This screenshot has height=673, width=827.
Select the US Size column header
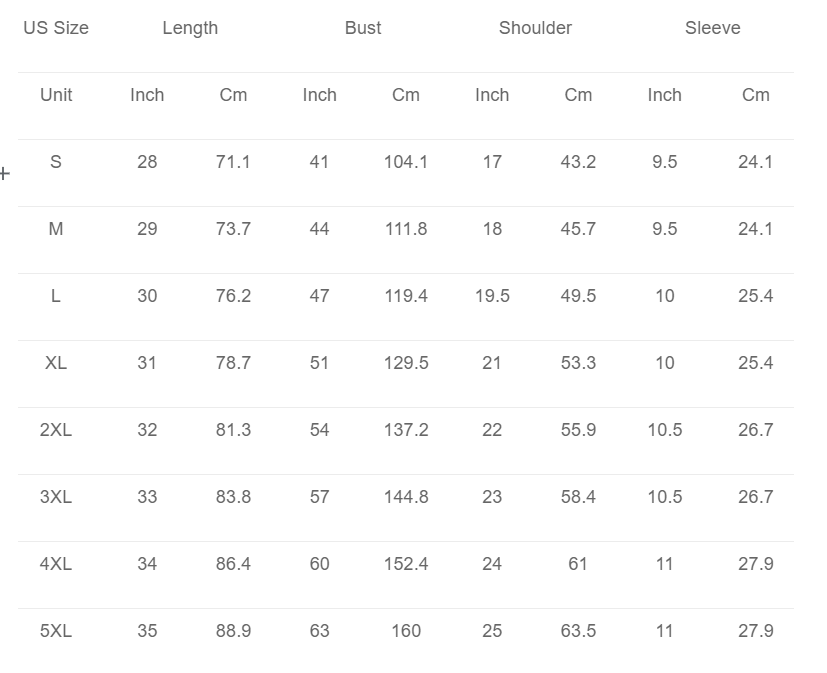(56, 28)
